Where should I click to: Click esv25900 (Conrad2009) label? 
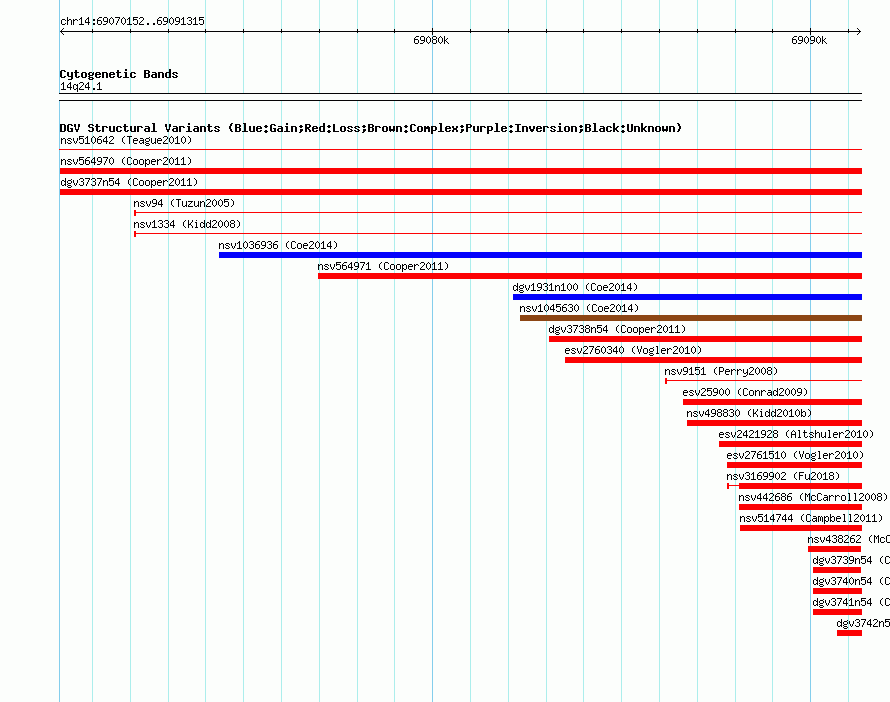pyautogui.click(x=745, y=392)
